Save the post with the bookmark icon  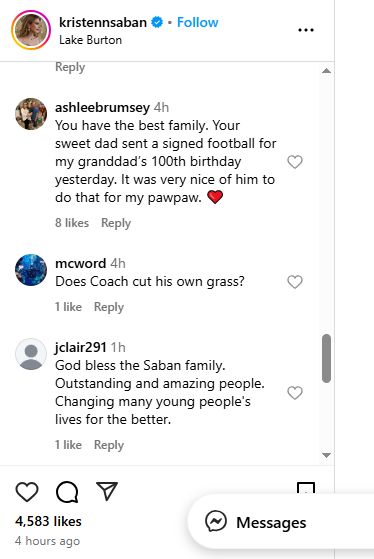(x=306, y=488)
